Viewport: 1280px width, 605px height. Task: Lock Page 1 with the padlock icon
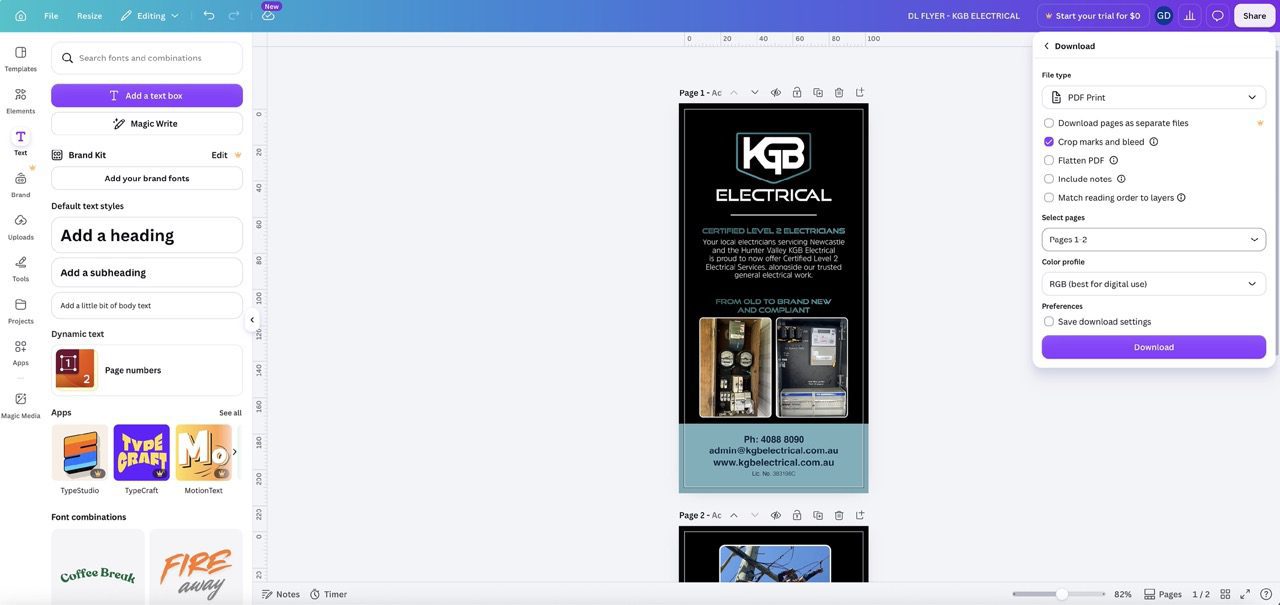point(797,93)
